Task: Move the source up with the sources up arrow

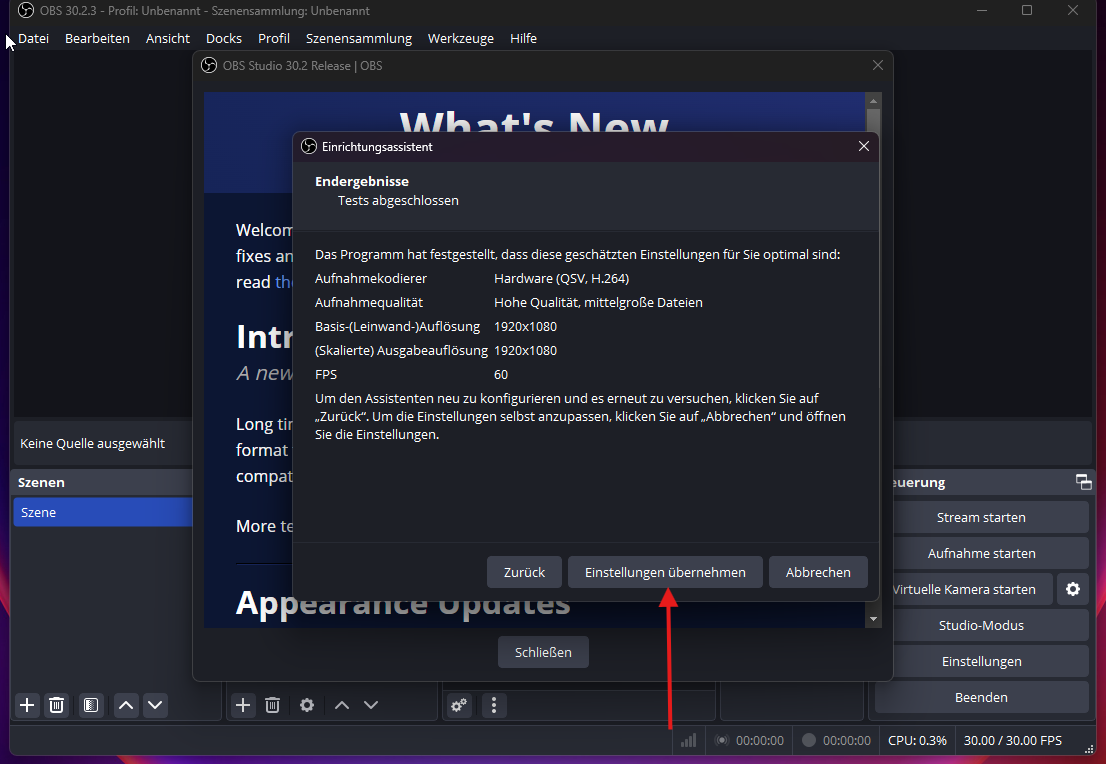Action: 342,705
